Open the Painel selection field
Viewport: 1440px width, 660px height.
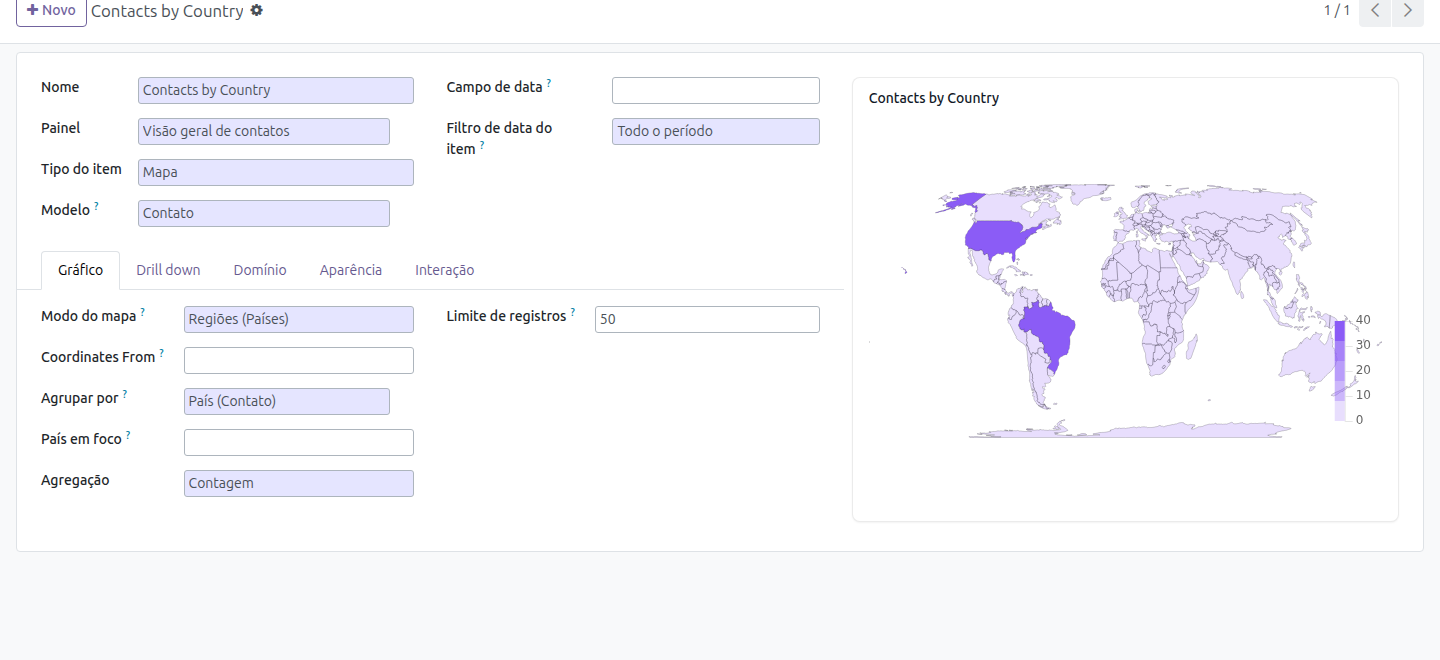264,131
